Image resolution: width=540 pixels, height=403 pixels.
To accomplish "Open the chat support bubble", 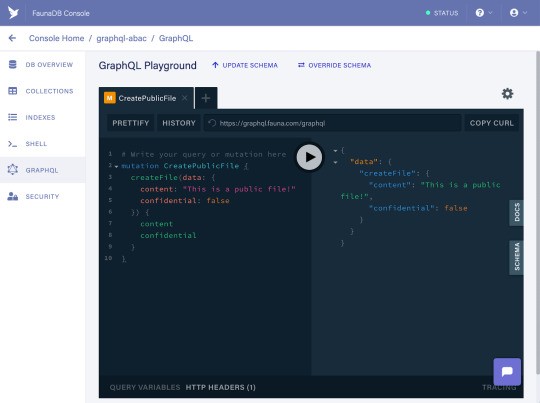I will [x=507, y=372].
